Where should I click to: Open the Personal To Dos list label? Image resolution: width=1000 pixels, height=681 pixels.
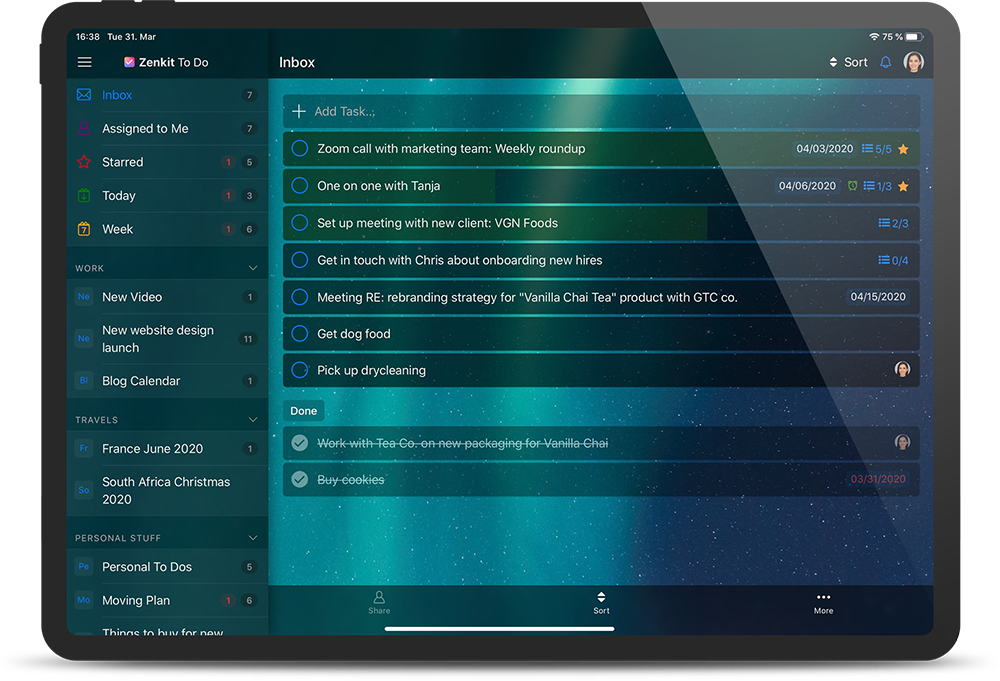[147, 567]
